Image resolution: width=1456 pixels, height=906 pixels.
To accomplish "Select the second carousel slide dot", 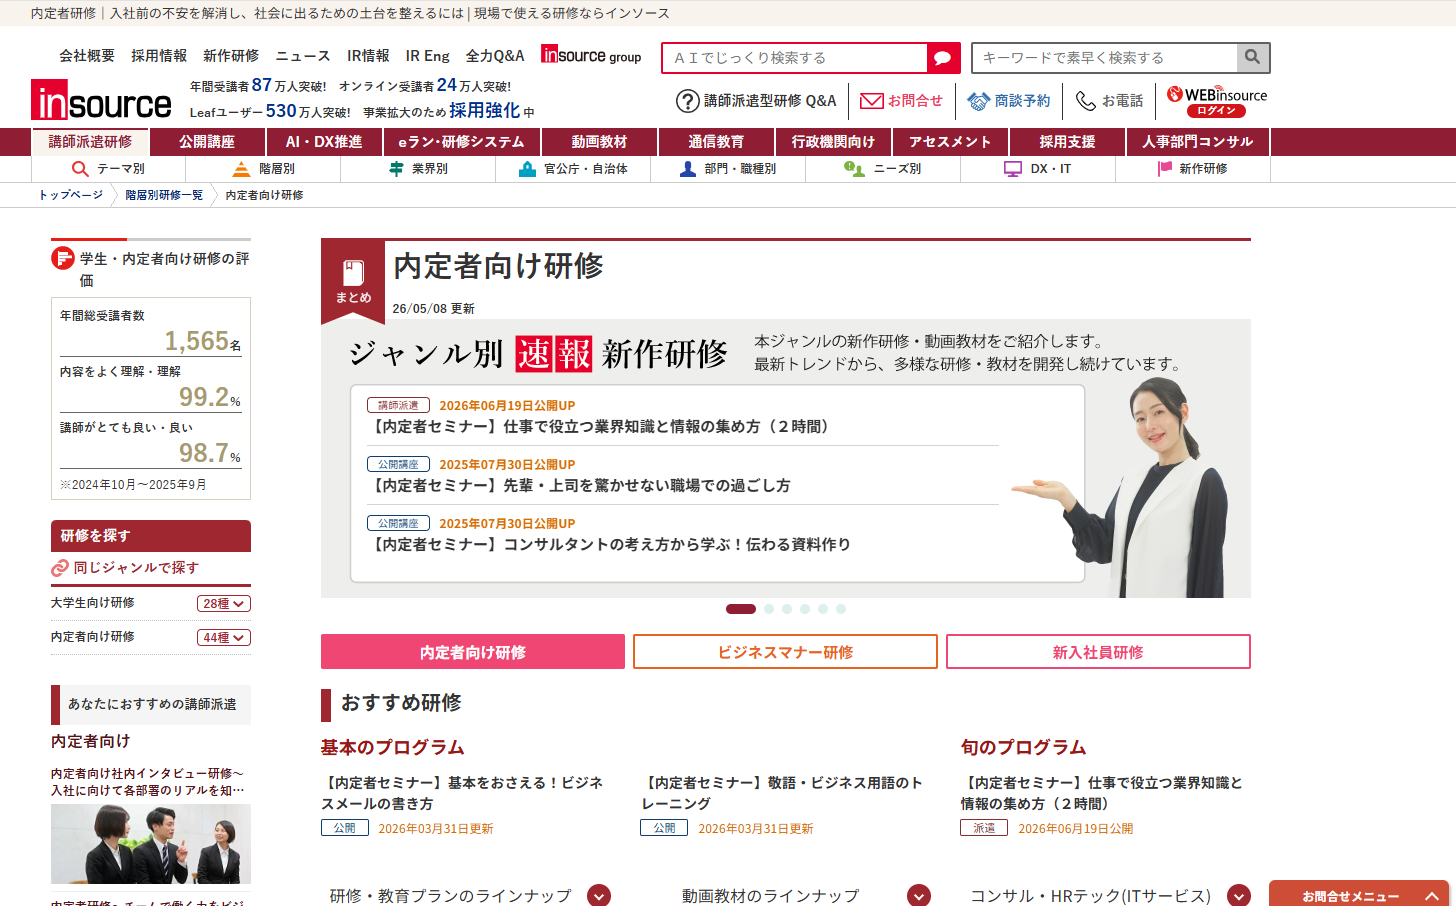I will click(769, 609).
